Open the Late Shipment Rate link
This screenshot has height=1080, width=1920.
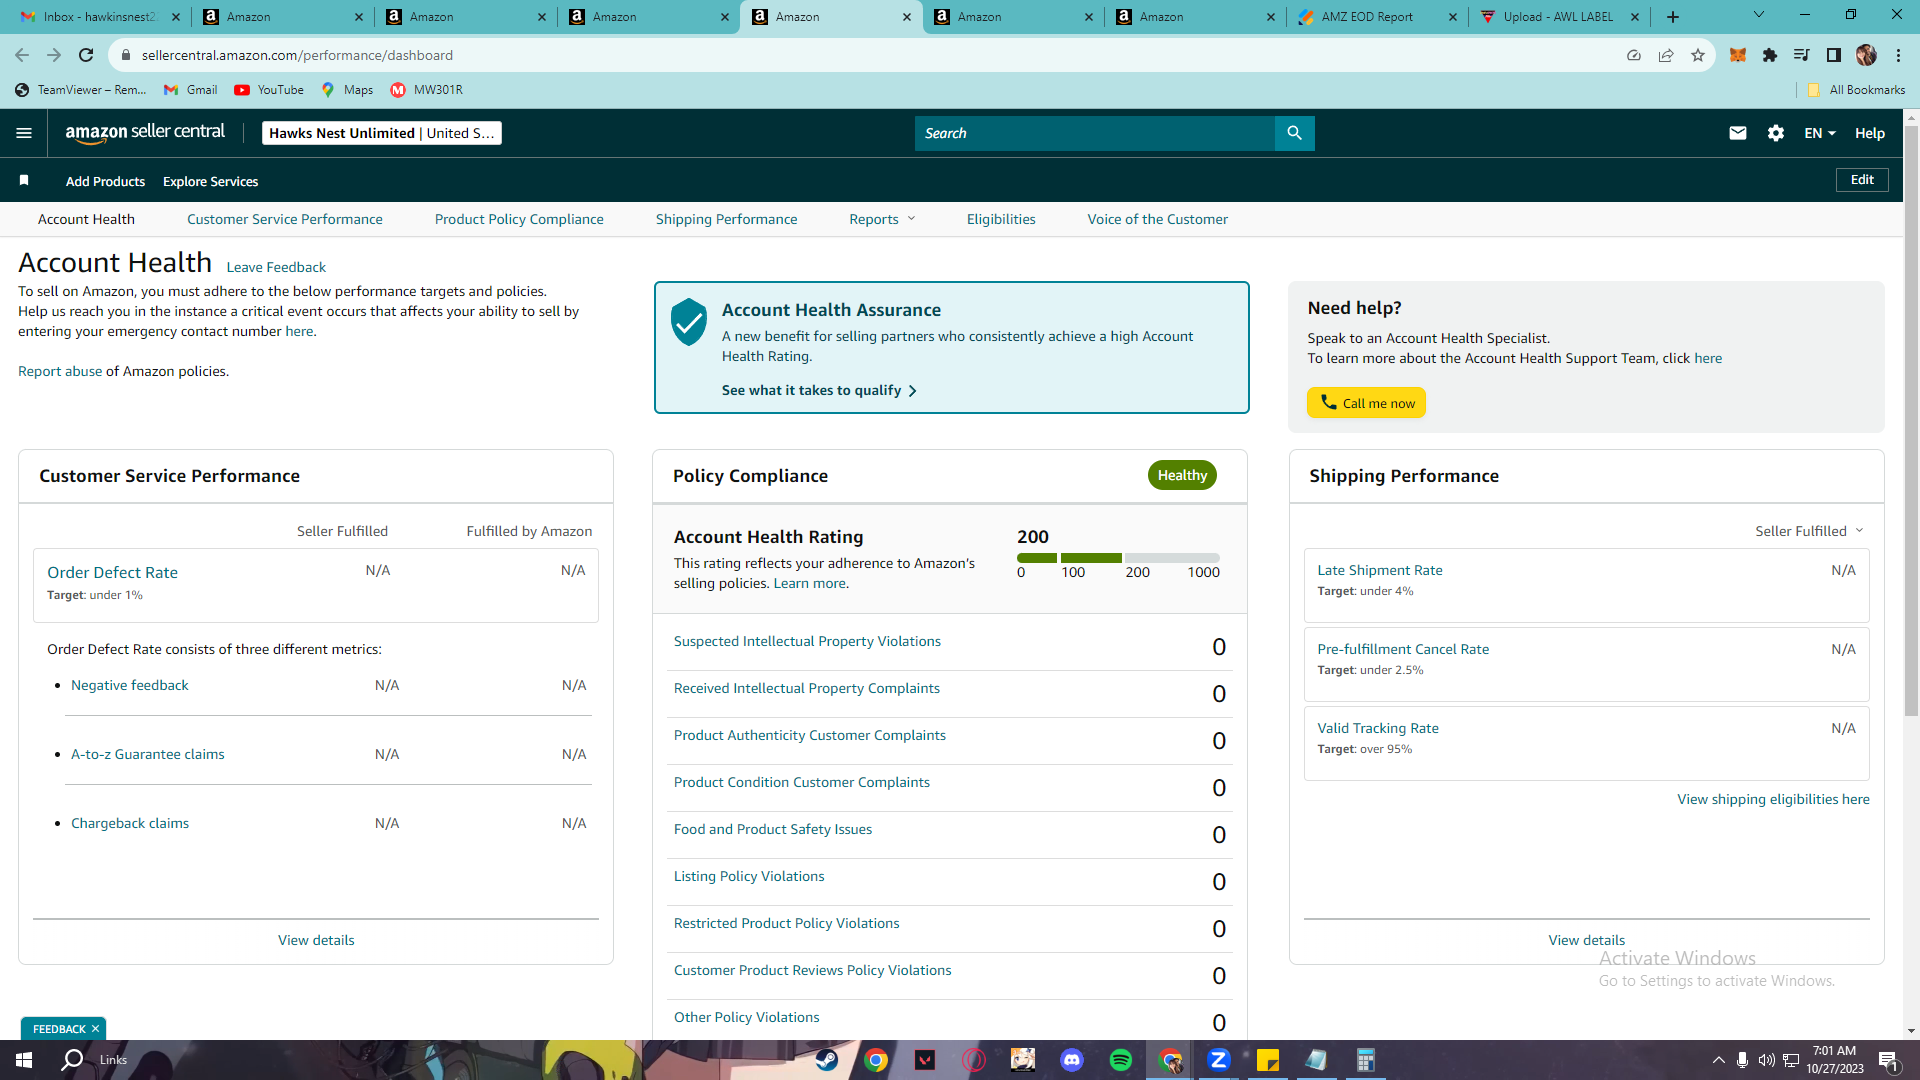(1380, 570)
